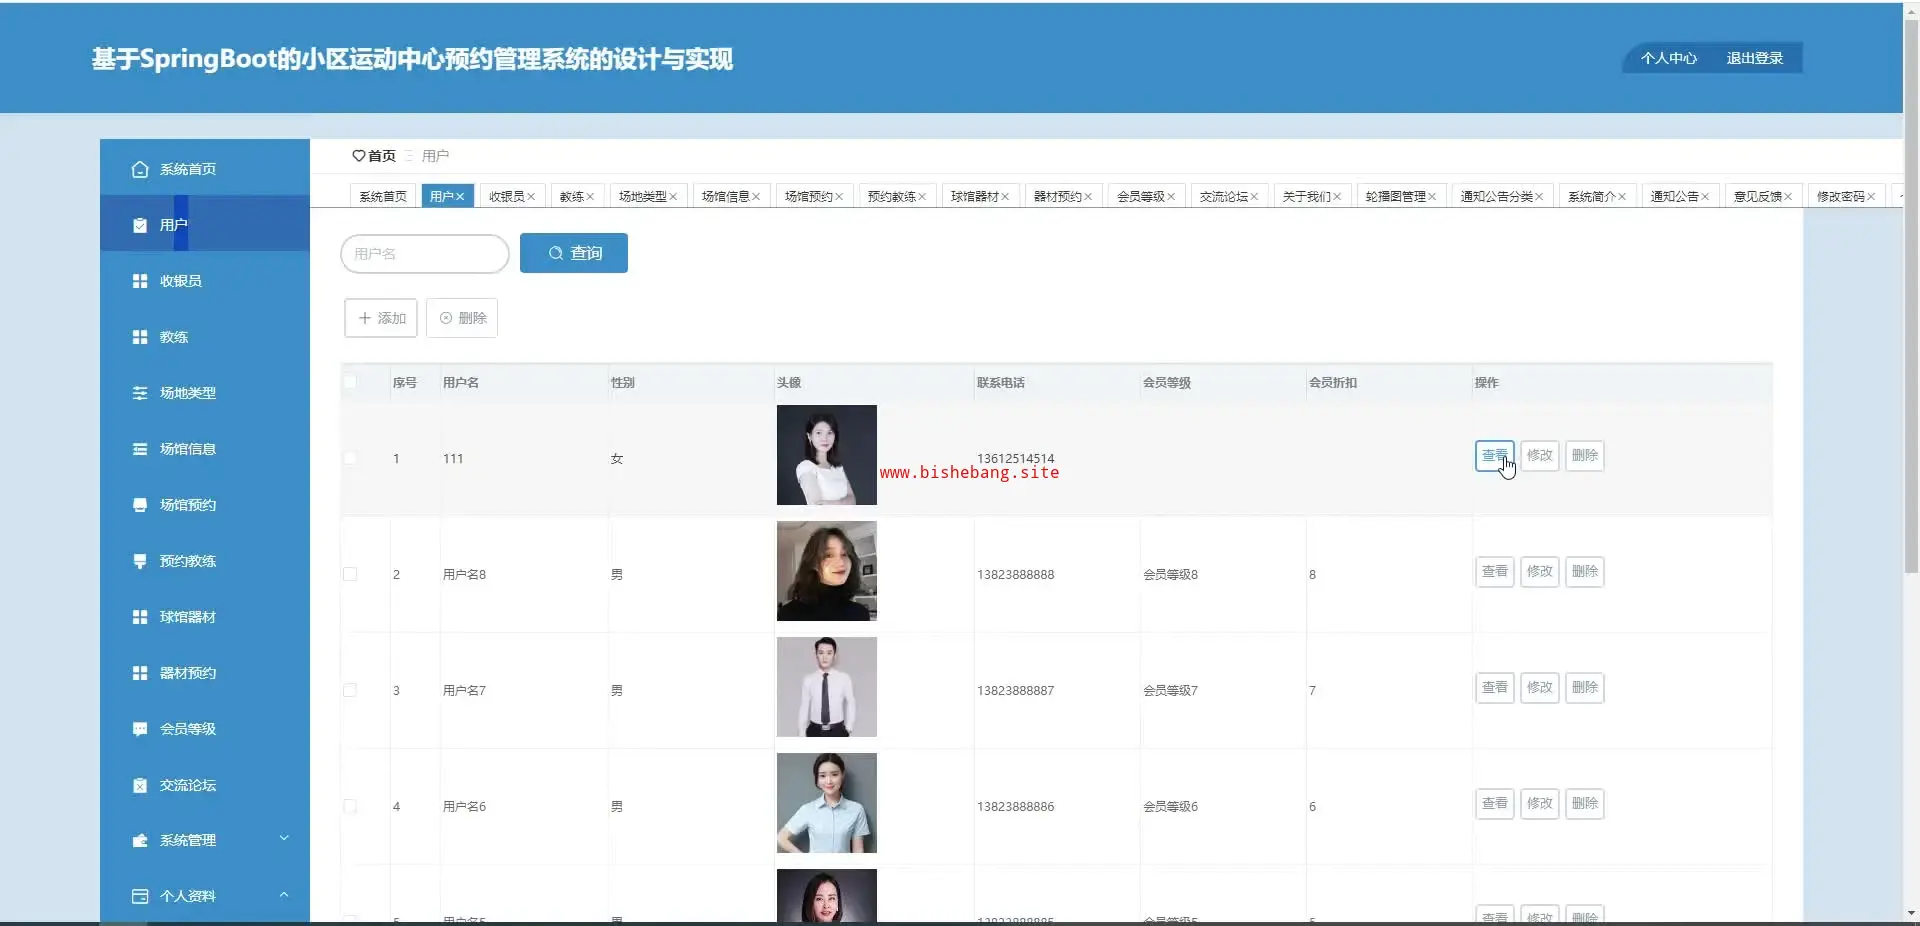Click the 添加 button
The height and width of the screenshot is (926, 1920).
[381, 318]
